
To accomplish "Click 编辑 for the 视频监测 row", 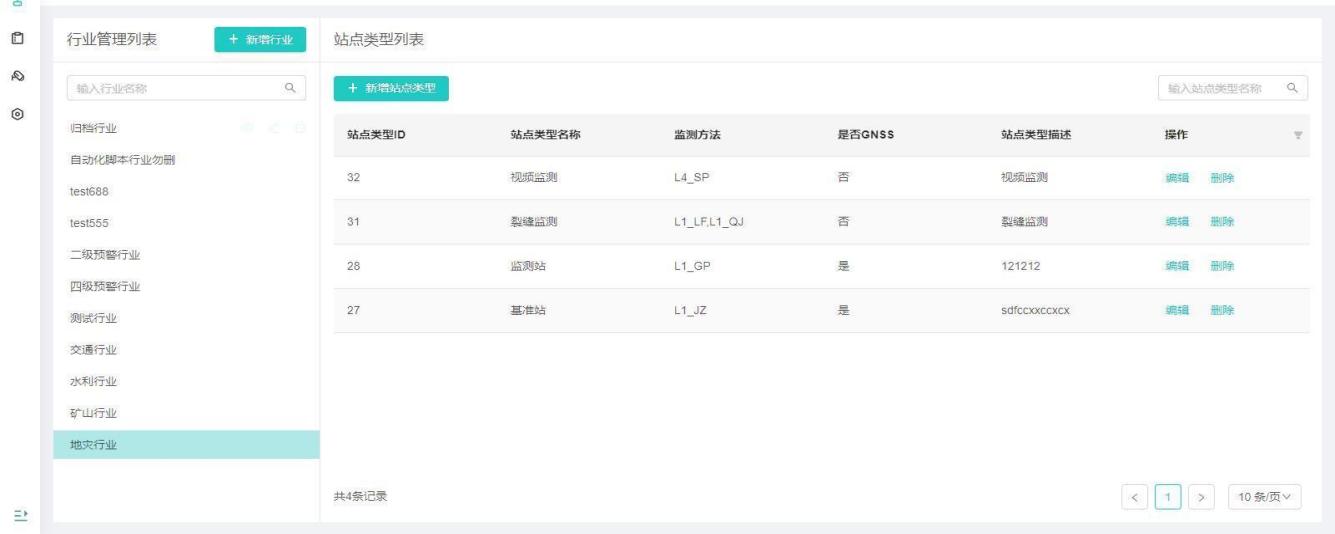I will click(1177, 178).
